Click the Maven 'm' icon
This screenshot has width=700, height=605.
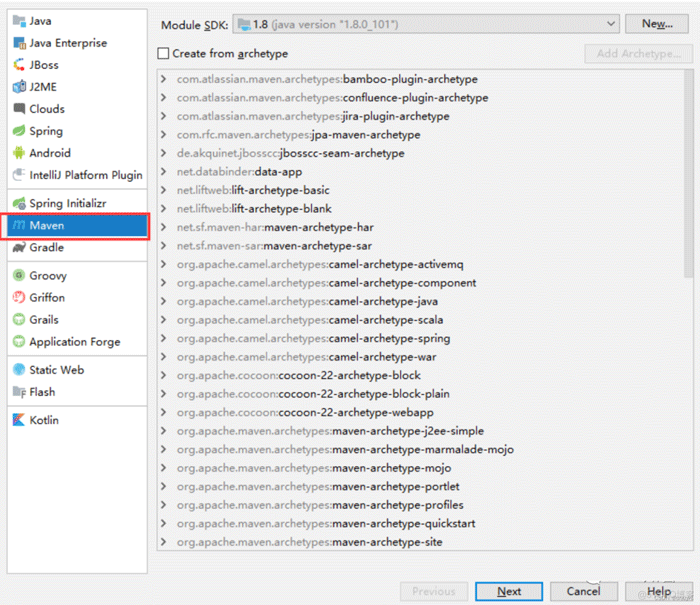click(x=19, y=225)
